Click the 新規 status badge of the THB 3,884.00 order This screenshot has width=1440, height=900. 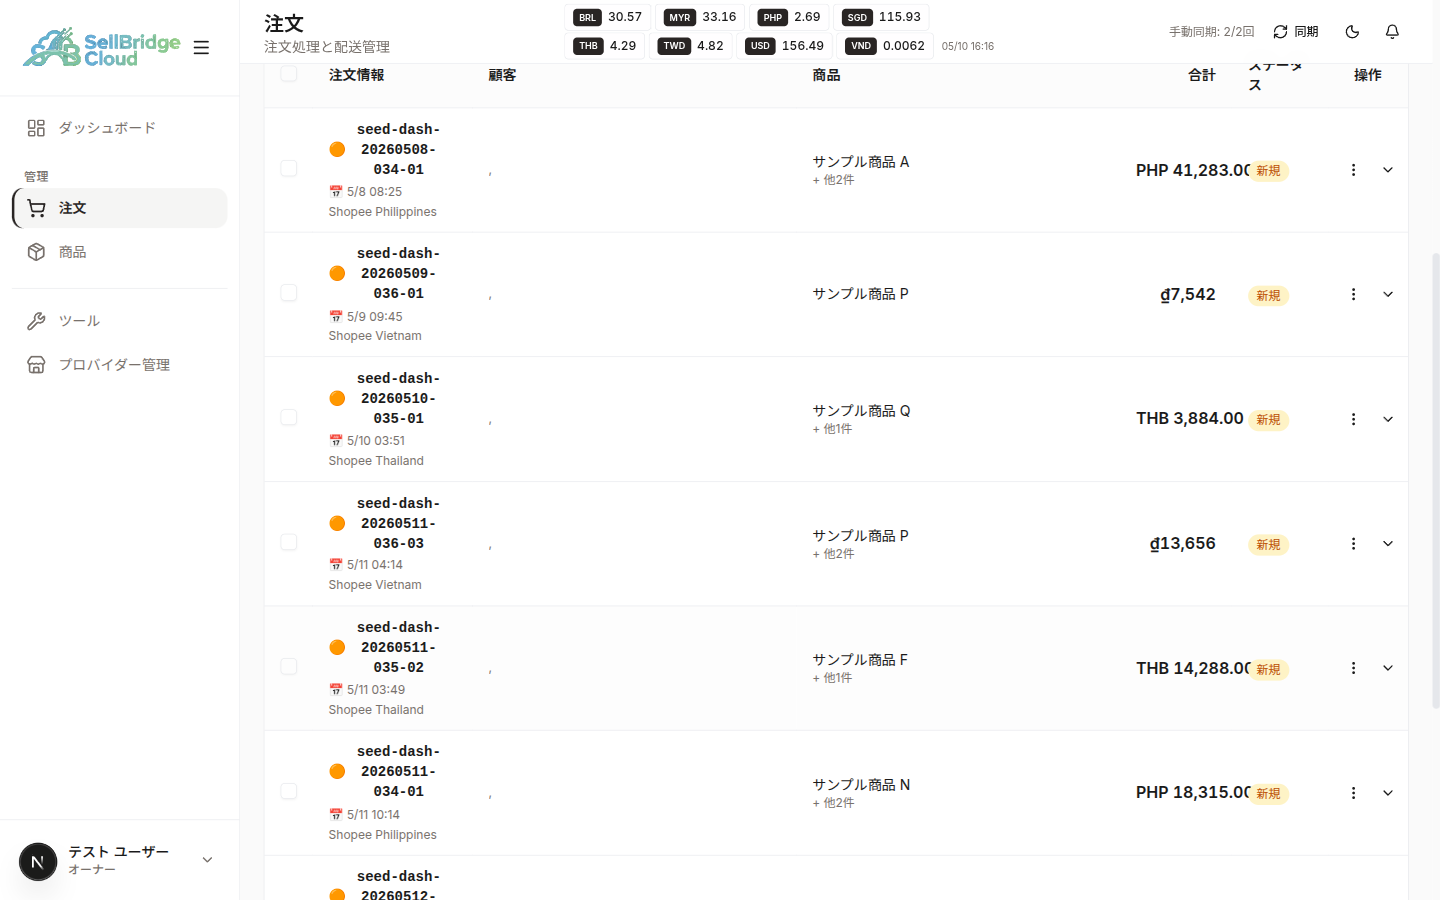[1268, 420]
